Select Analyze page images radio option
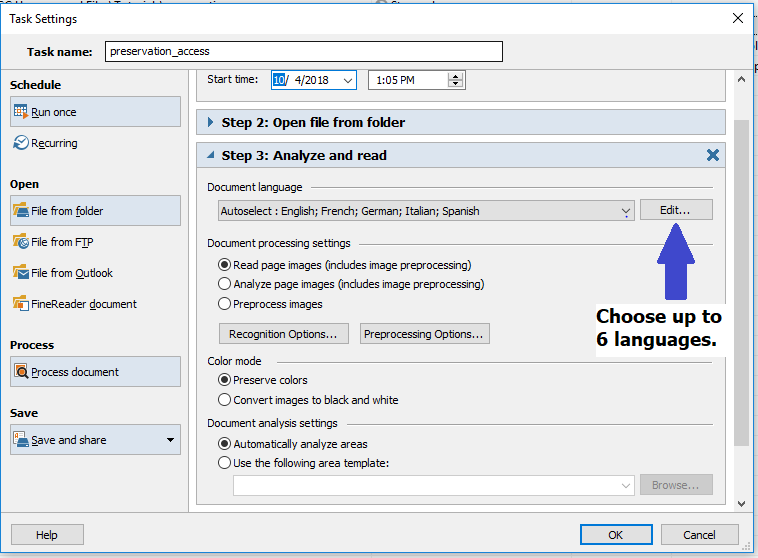The width and height of the screenshot is (758, 558). pos(225,284)
